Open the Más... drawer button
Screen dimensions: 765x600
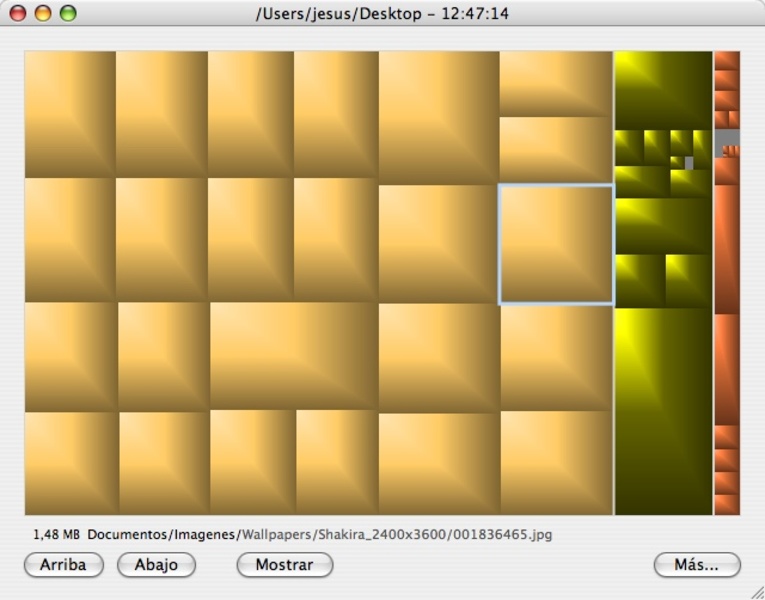coord(697,564)
